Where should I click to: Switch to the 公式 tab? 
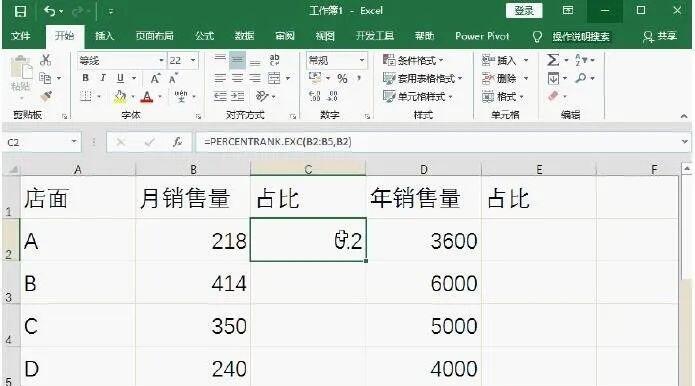[x=204, y=36]
